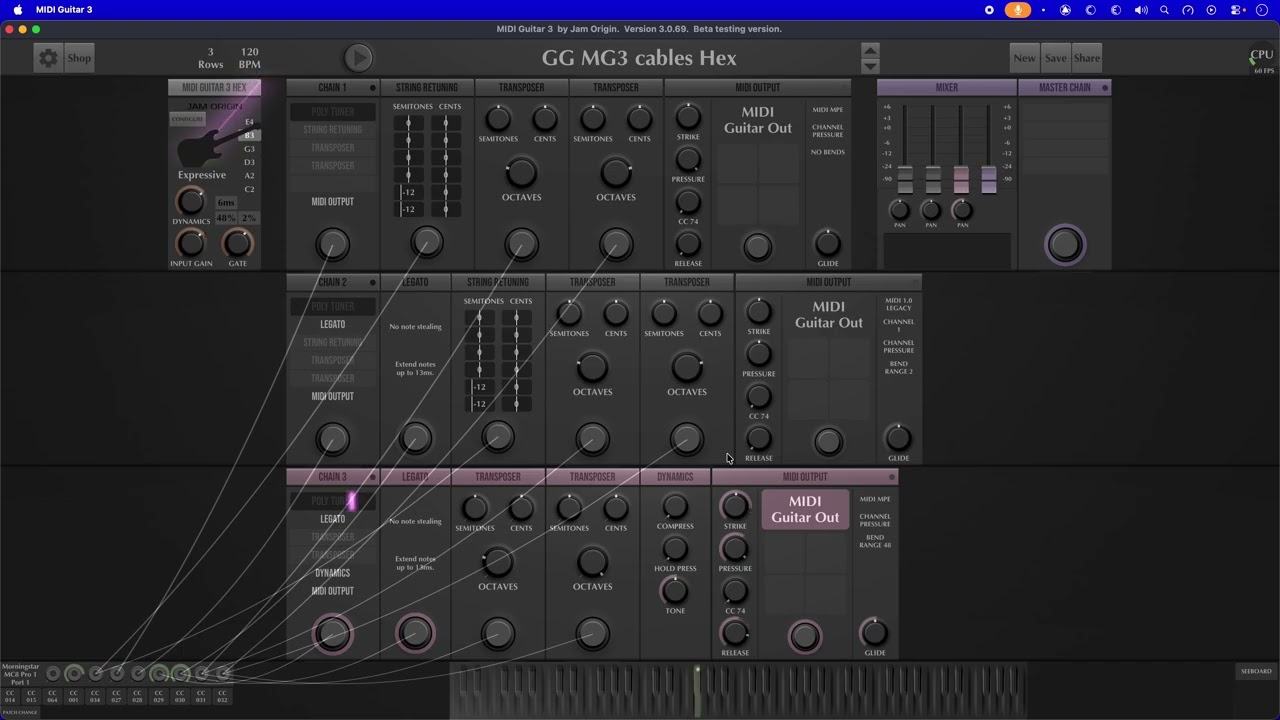
Task: Click the 3 Rows setting
Action: (211, 58)
